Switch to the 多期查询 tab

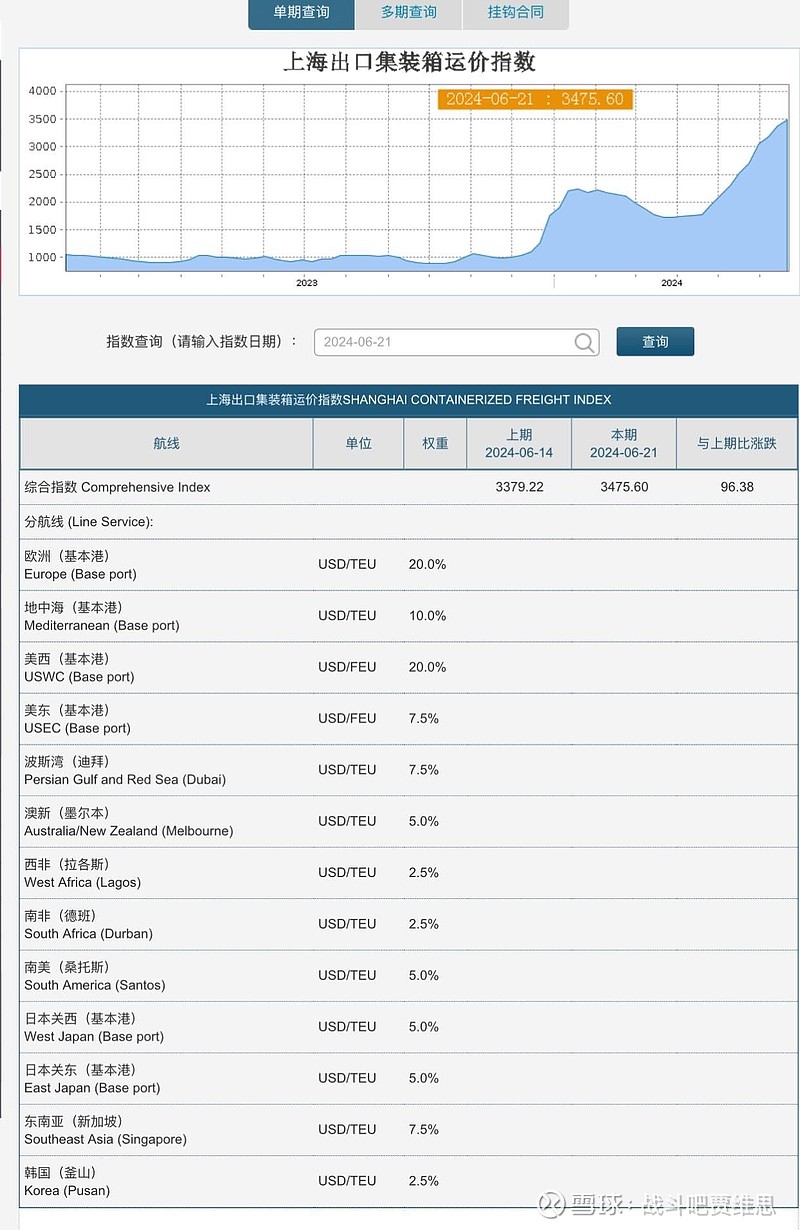pos(408,14)
